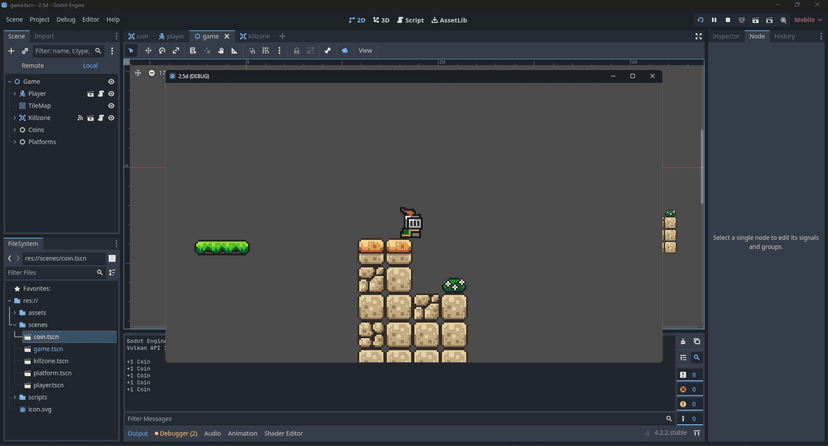Toggle distraction-free mode icon
This screenshot has height=446, width=828.
click(x=699, y=36)
